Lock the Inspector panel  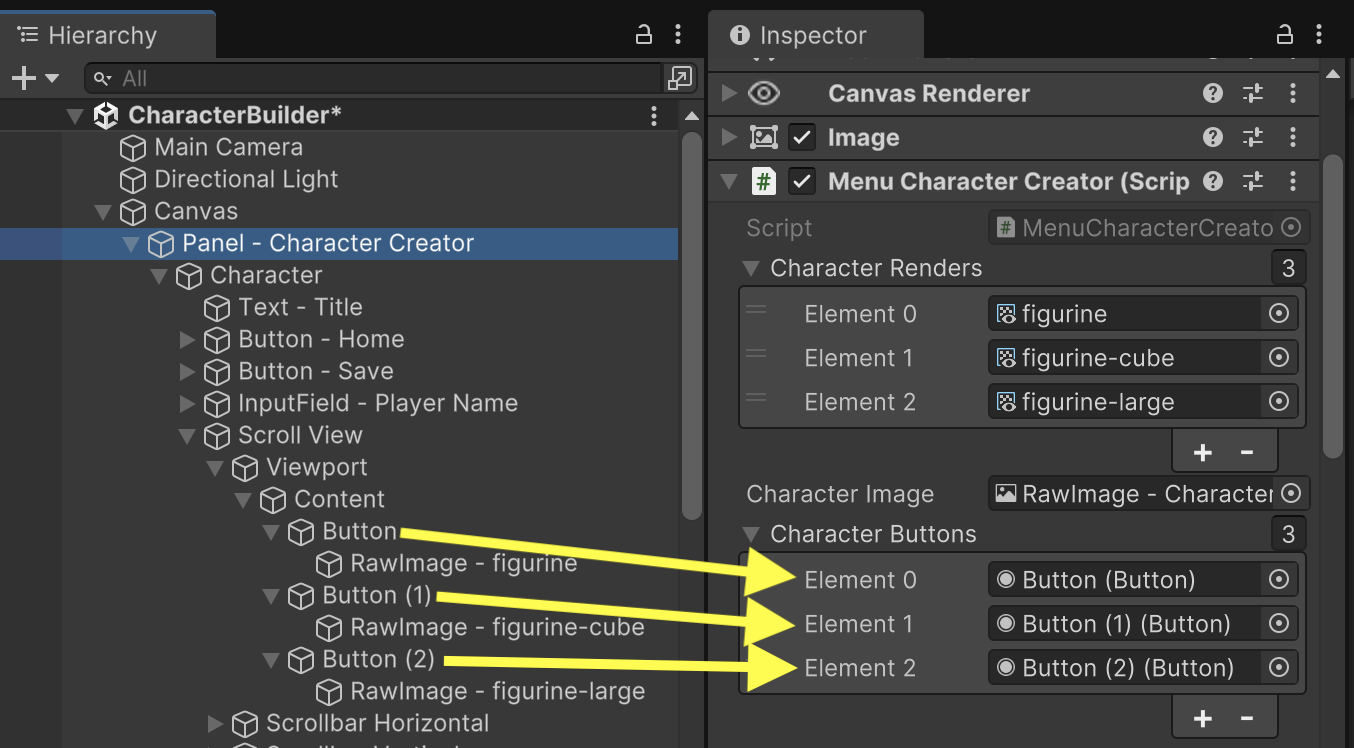(1285, 35)
